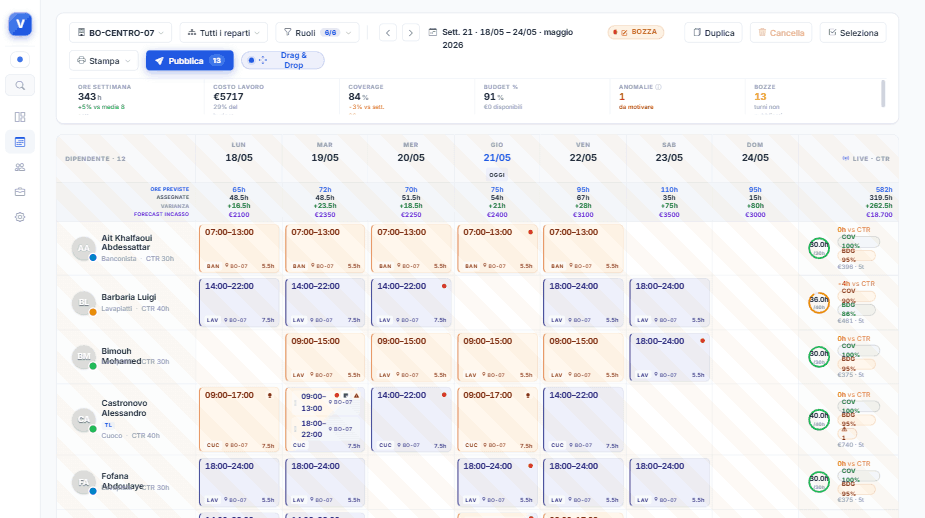This screenshot has height=518, width=925.
Task: Click the Coverage 84 % value
Action: [358, 97]
